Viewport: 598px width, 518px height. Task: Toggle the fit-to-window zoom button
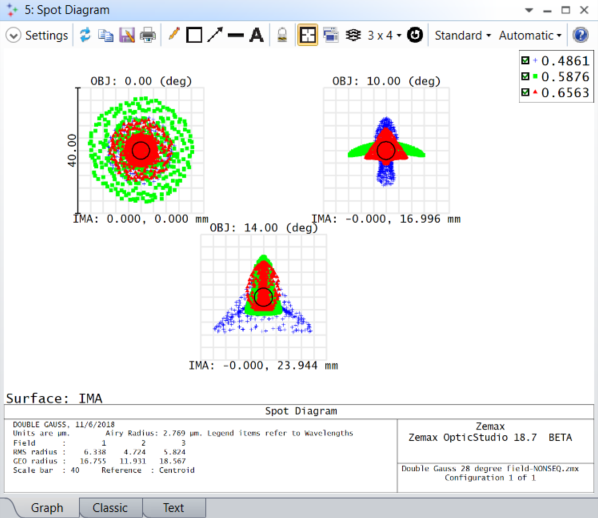308,35
